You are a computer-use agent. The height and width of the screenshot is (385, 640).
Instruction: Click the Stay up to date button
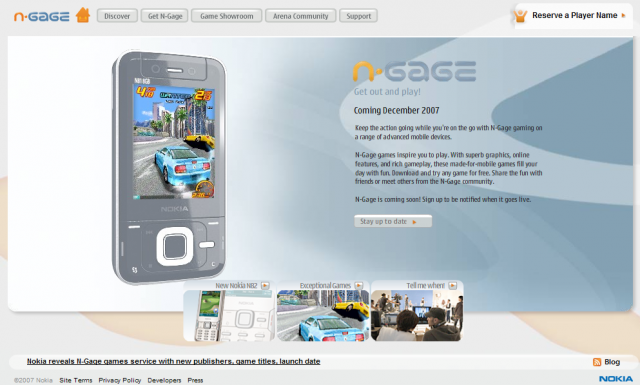click(393, 221)
